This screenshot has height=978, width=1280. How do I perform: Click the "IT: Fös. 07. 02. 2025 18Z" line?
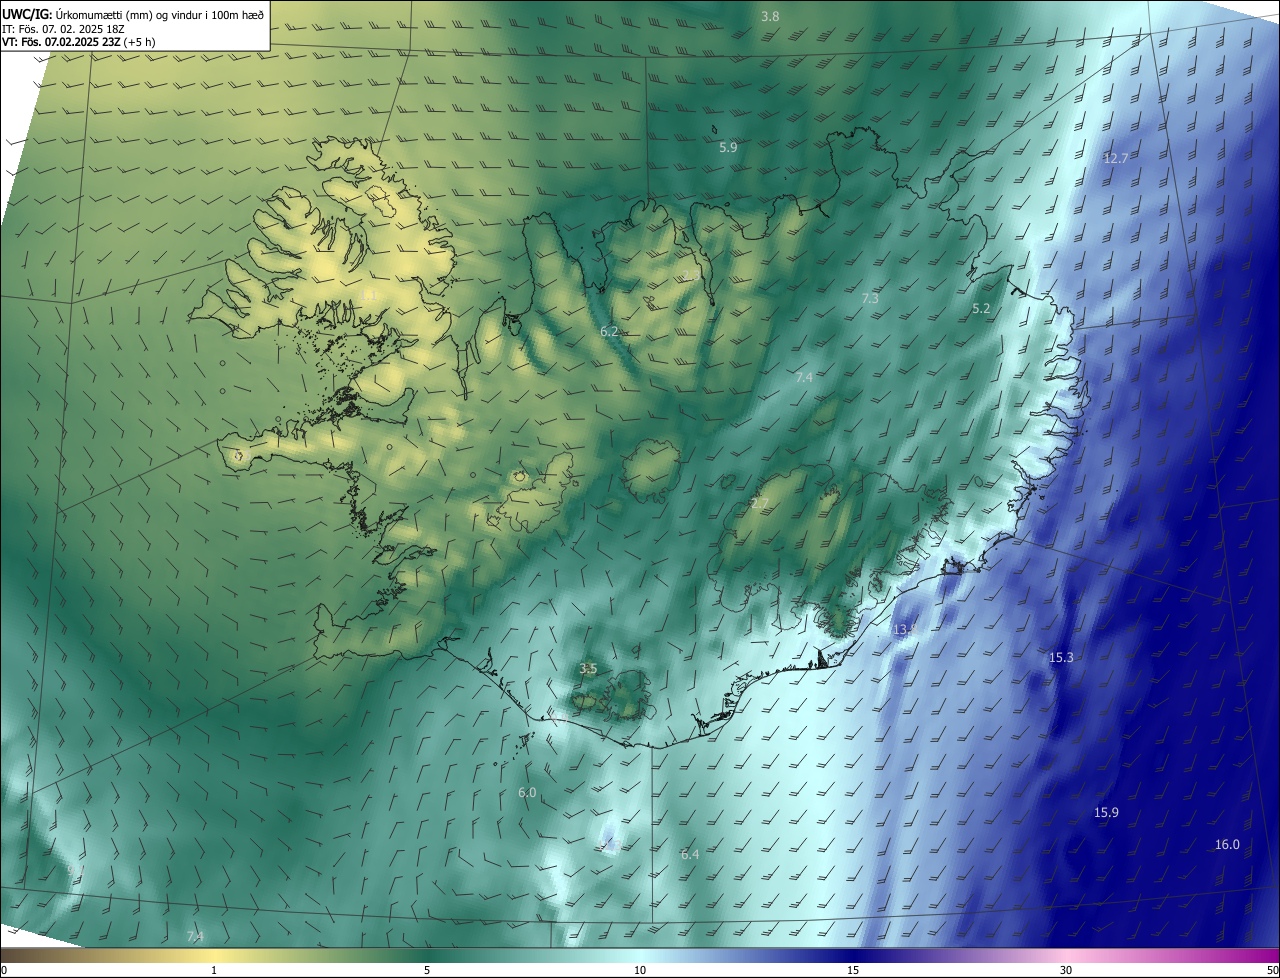point(63,28)
